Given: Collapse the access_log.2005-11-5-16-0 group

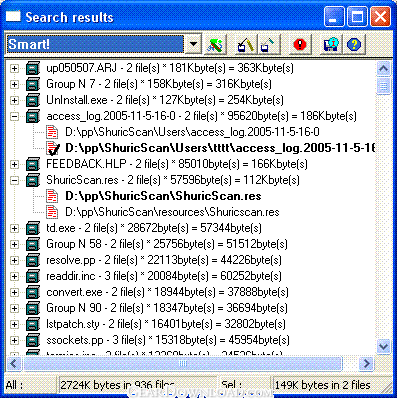Looking at the screenshot, I should [14, 116].
